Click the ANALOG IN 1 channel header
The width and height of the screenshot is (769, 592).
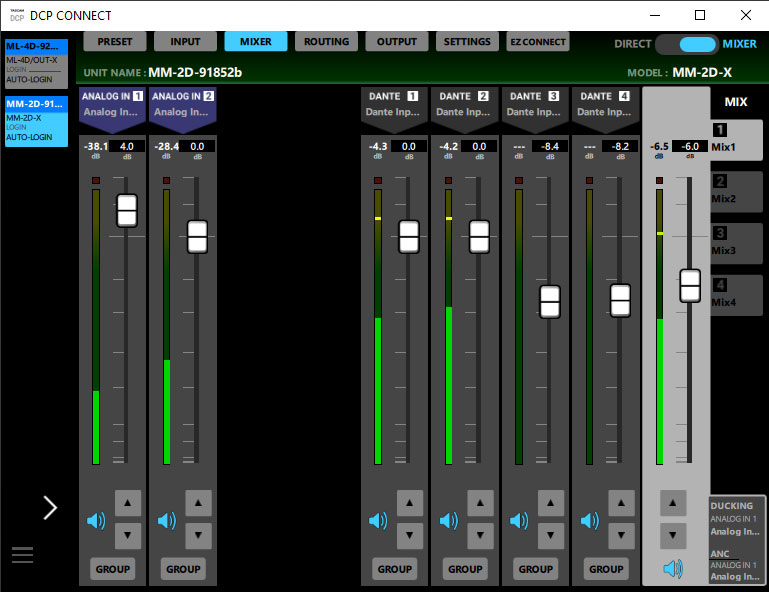click(112, 108)
